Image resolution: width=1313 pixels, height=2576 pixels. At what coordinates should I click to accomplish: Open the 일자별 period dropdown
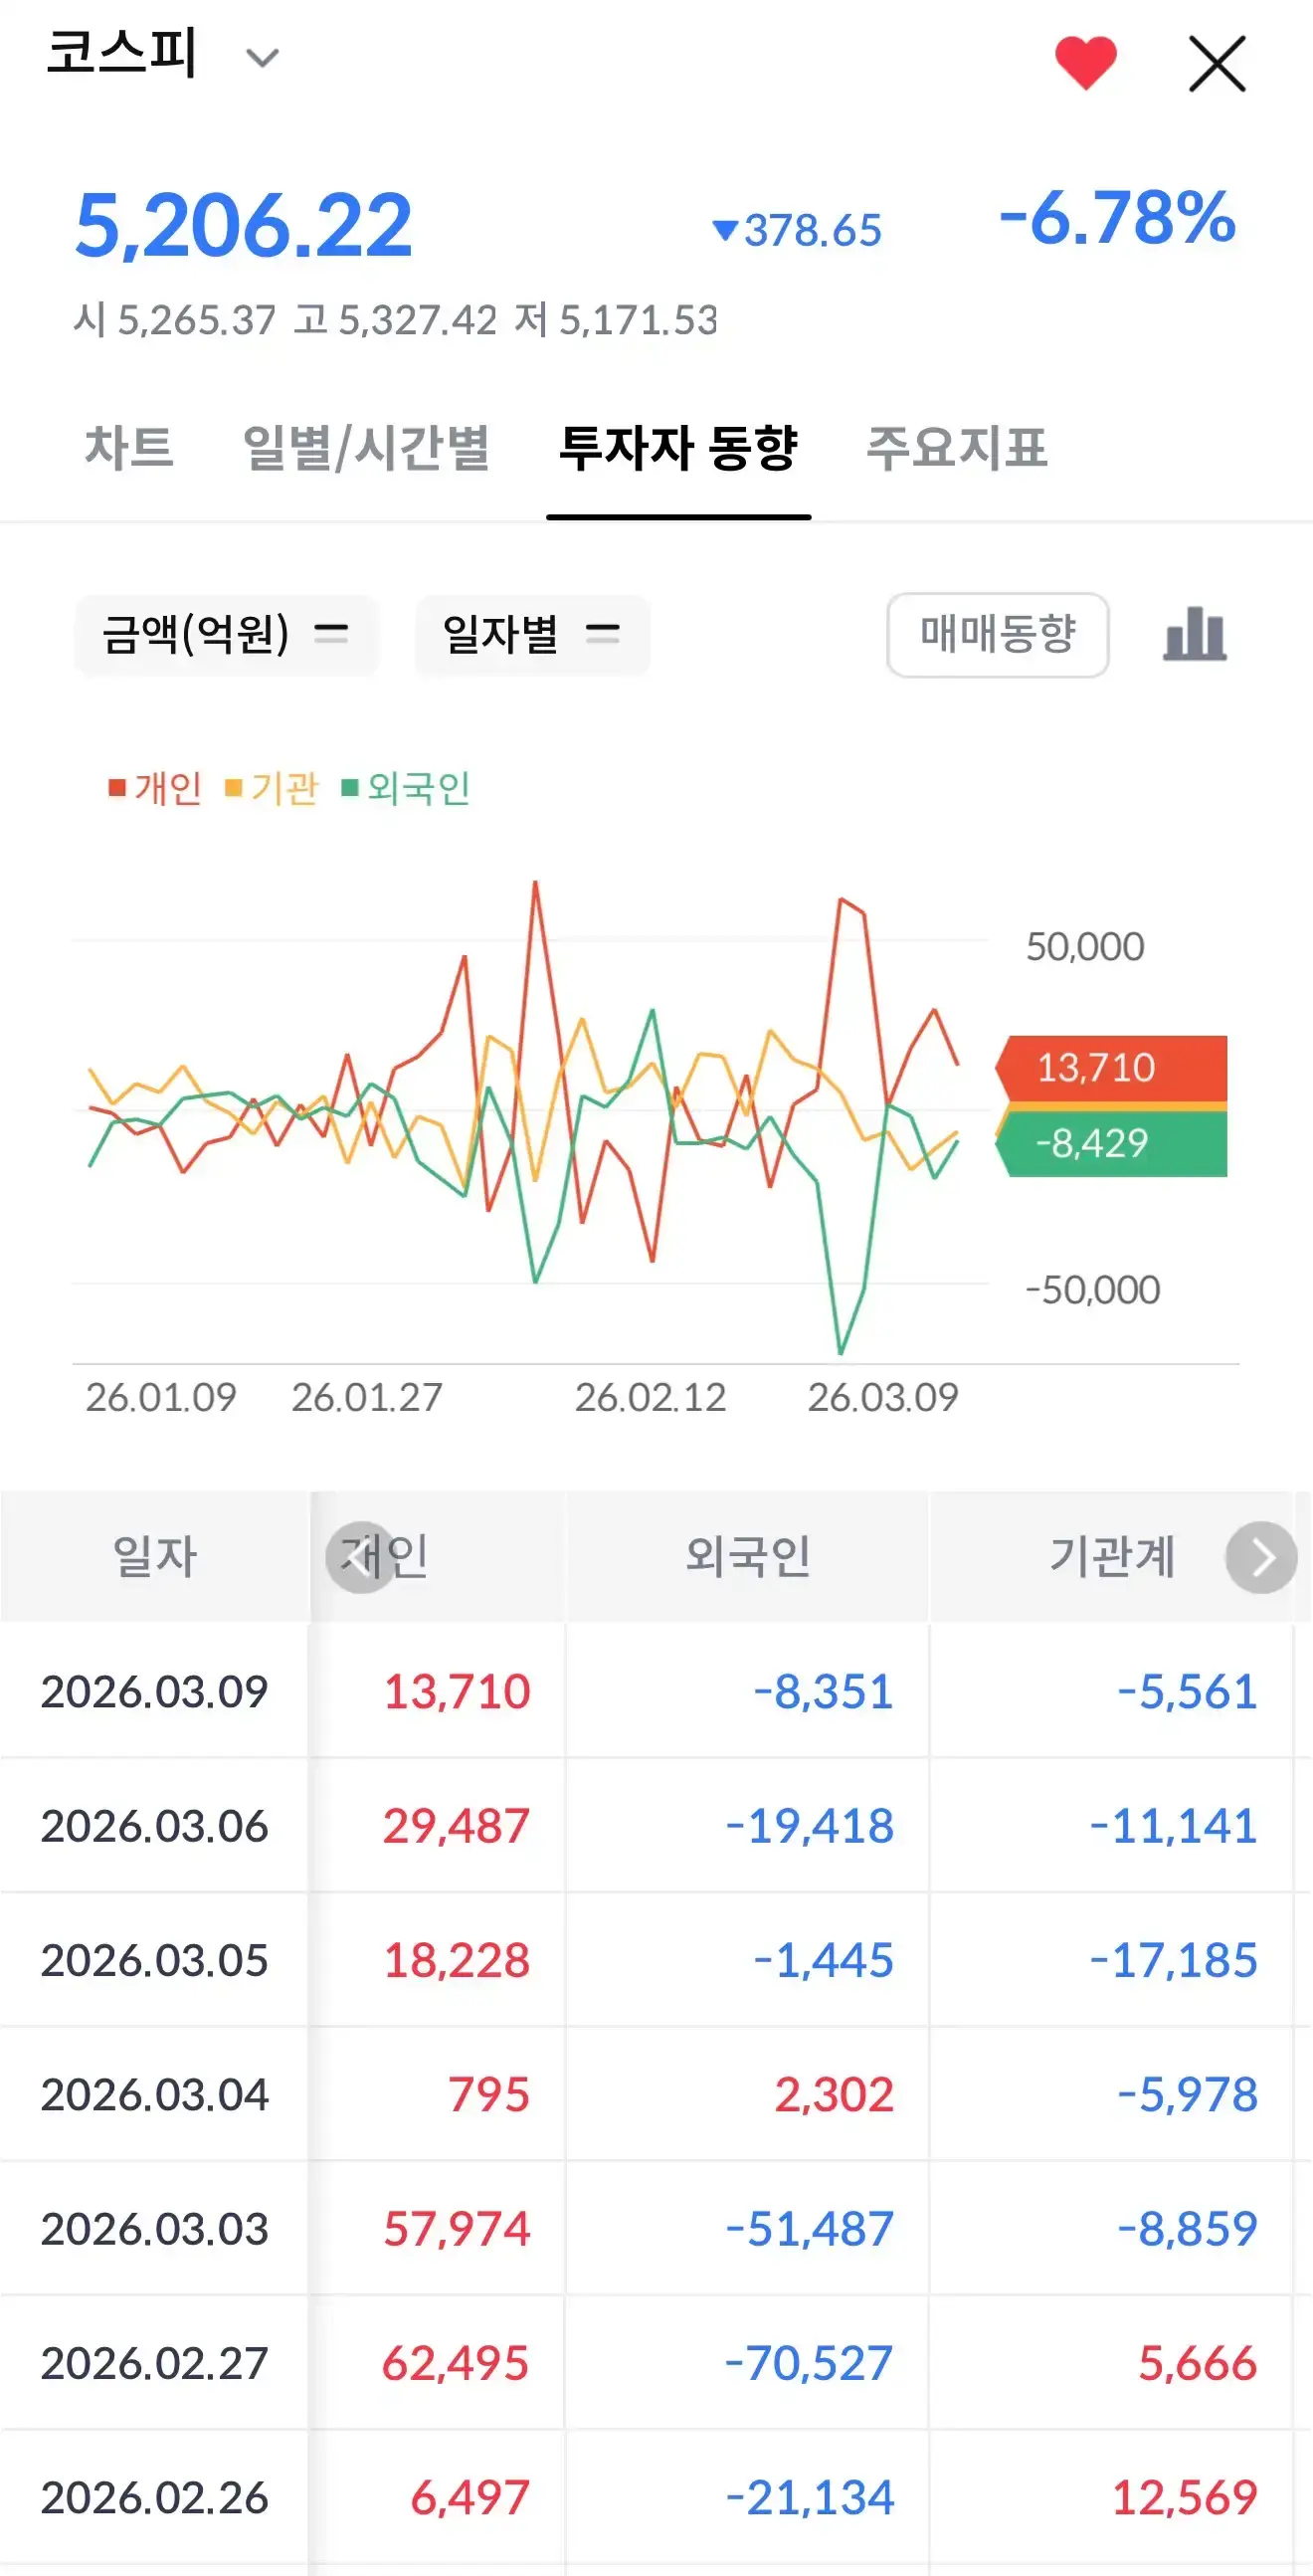tap(532, 634)
